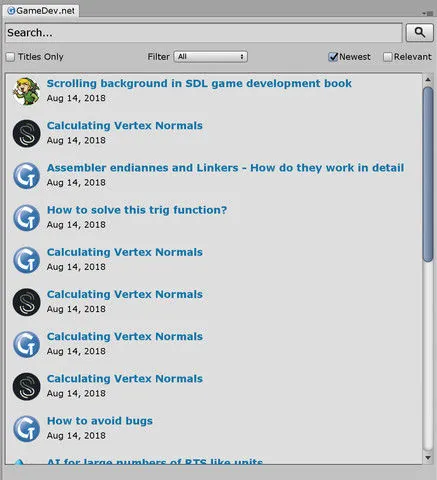The width and height of the screenshot is (437, 480).
Task: Click the magnifying glass search button
Action: tap(419, 32)
